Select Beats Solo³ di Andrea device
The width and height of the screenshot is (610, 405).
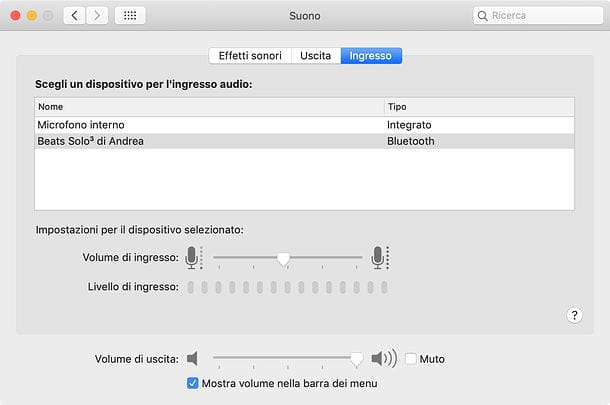[x=304, y=141]
